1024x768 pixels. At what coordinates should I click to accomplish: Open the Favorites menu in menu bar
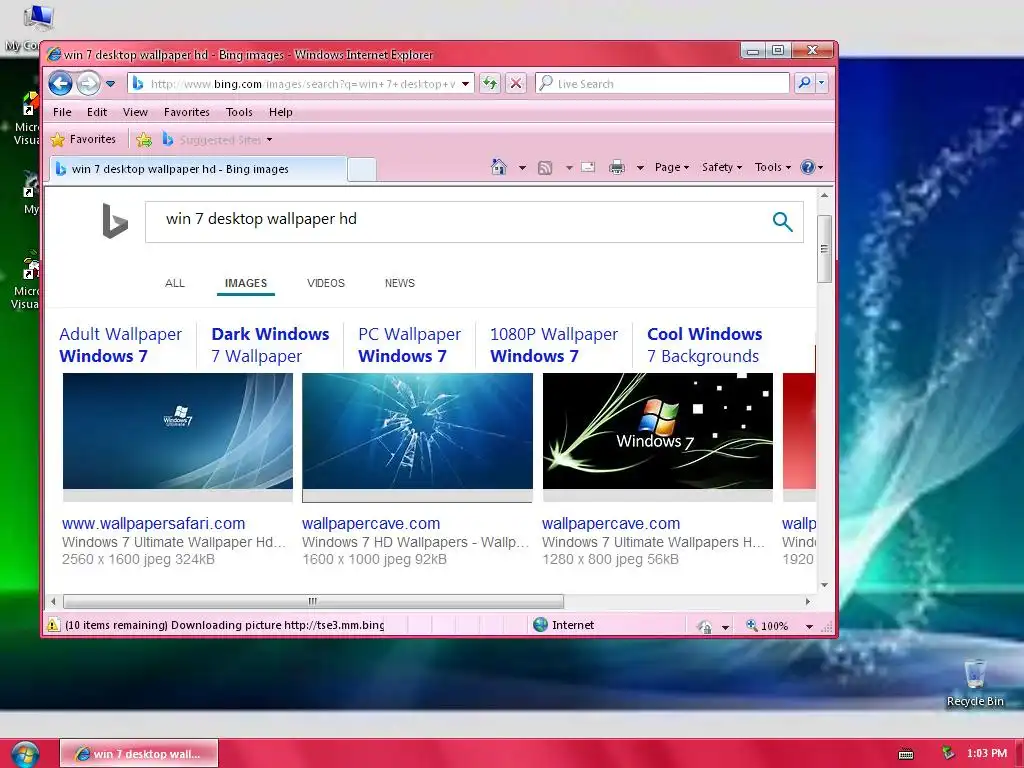(x=186, y=112)
